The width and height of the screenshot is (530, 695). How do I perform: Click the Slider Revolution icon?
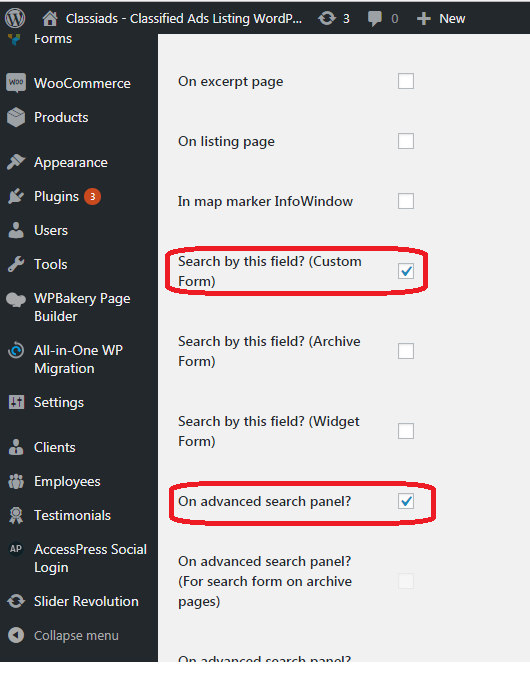coord(16,601)
